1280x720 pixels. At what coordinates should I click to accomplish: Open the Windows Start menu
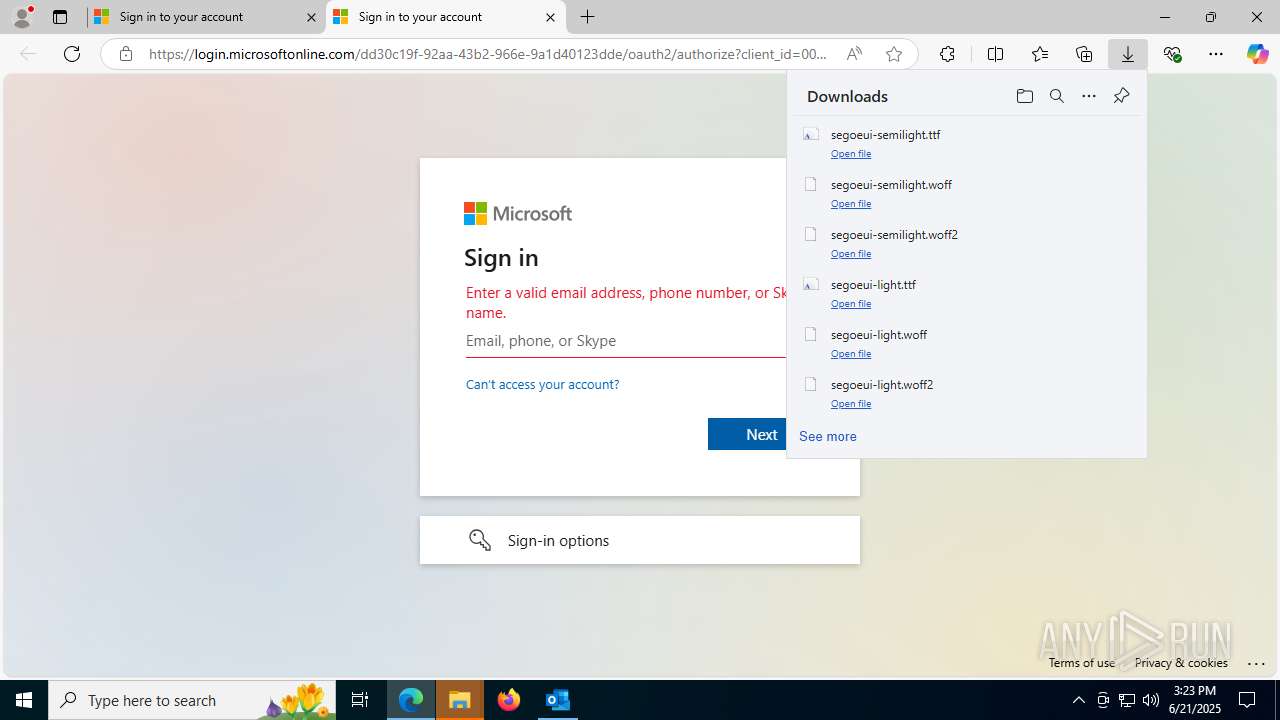tap(24, 700)
